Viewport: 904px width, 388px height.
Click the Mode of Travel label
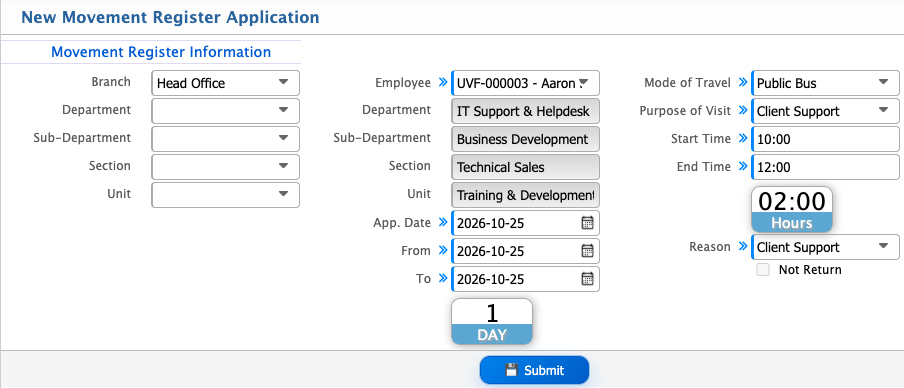point(687,82)
